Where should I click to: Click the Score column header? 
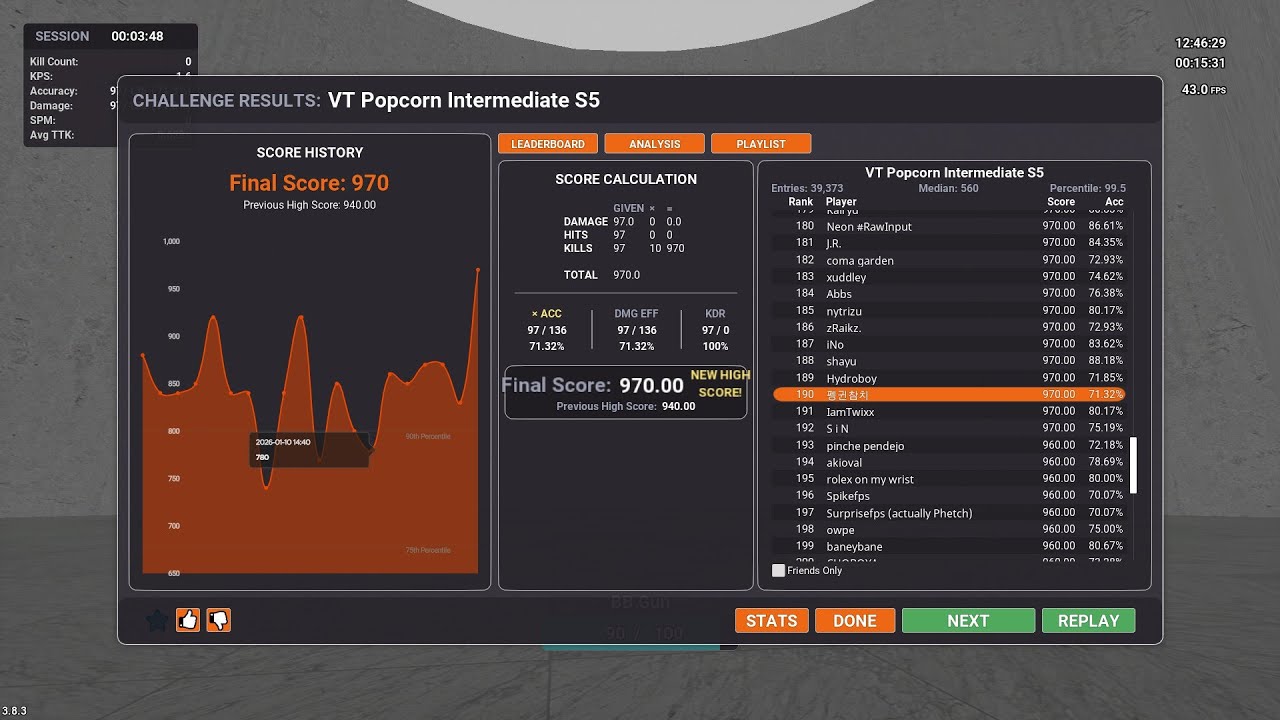tap(1061, 202)
